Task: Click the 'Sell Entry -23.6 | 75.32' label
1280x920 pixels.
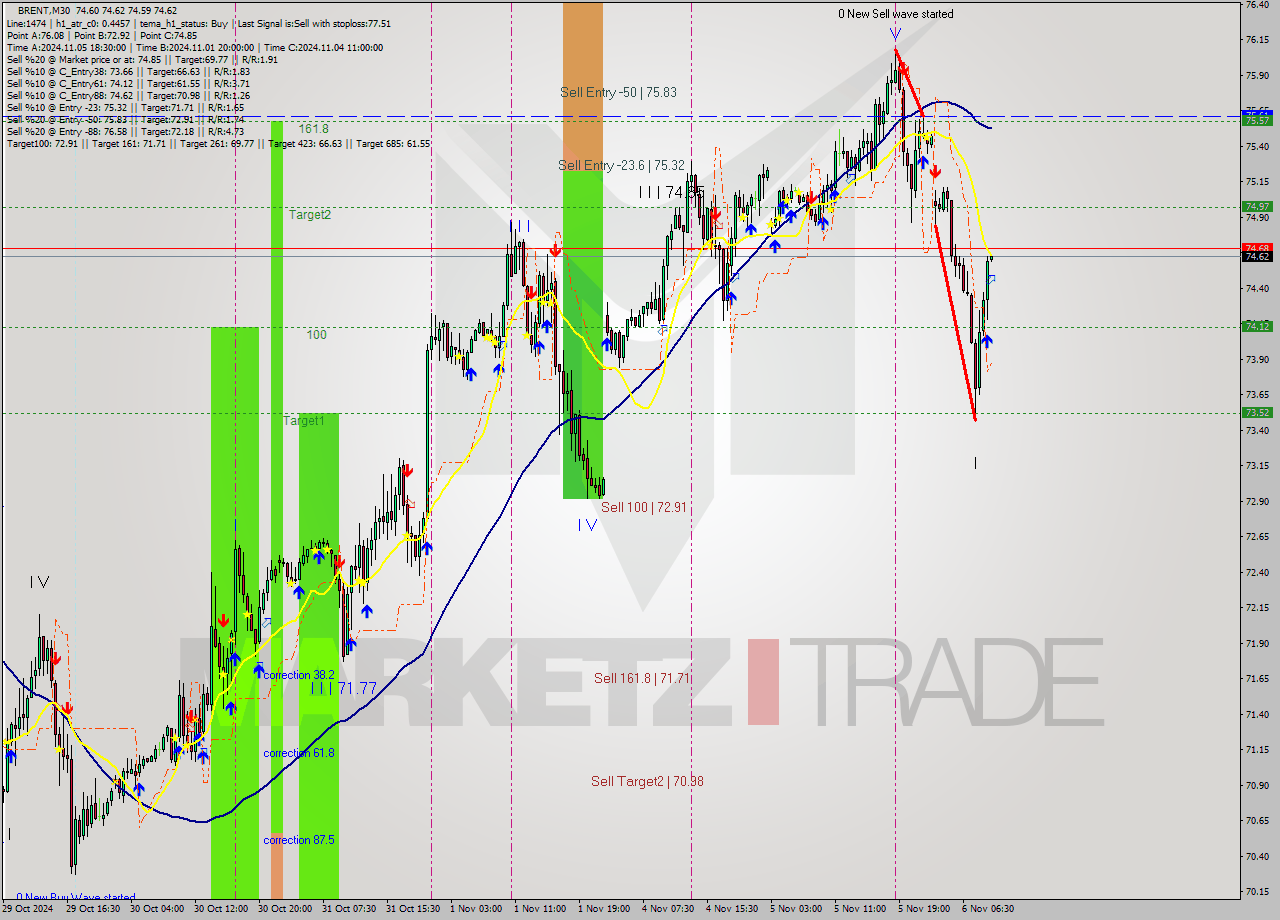Action: coord(621,165)
